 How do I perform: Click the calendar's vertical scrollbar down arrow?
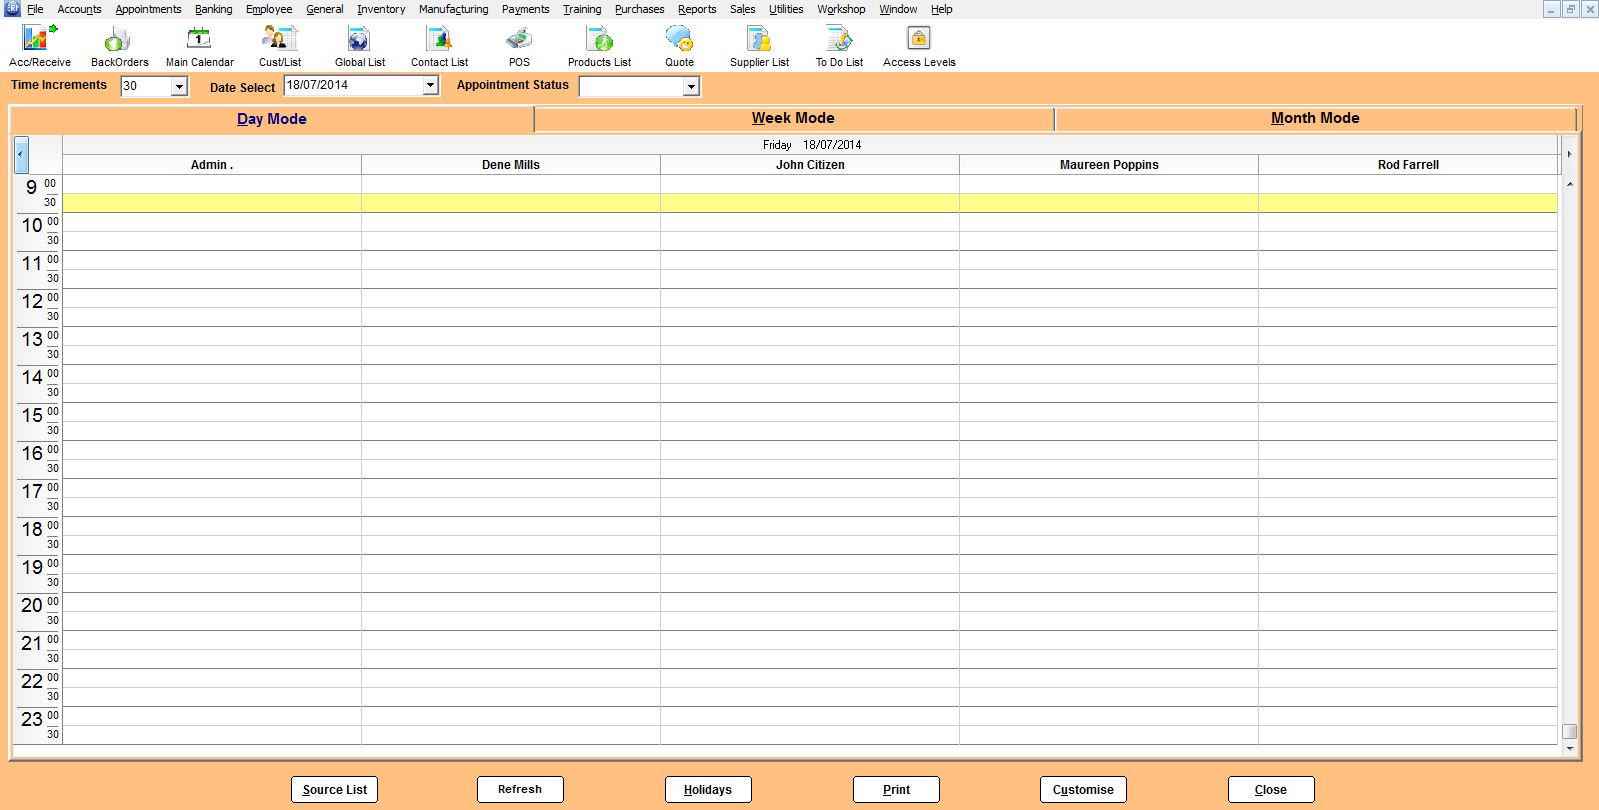point(1569,748)
